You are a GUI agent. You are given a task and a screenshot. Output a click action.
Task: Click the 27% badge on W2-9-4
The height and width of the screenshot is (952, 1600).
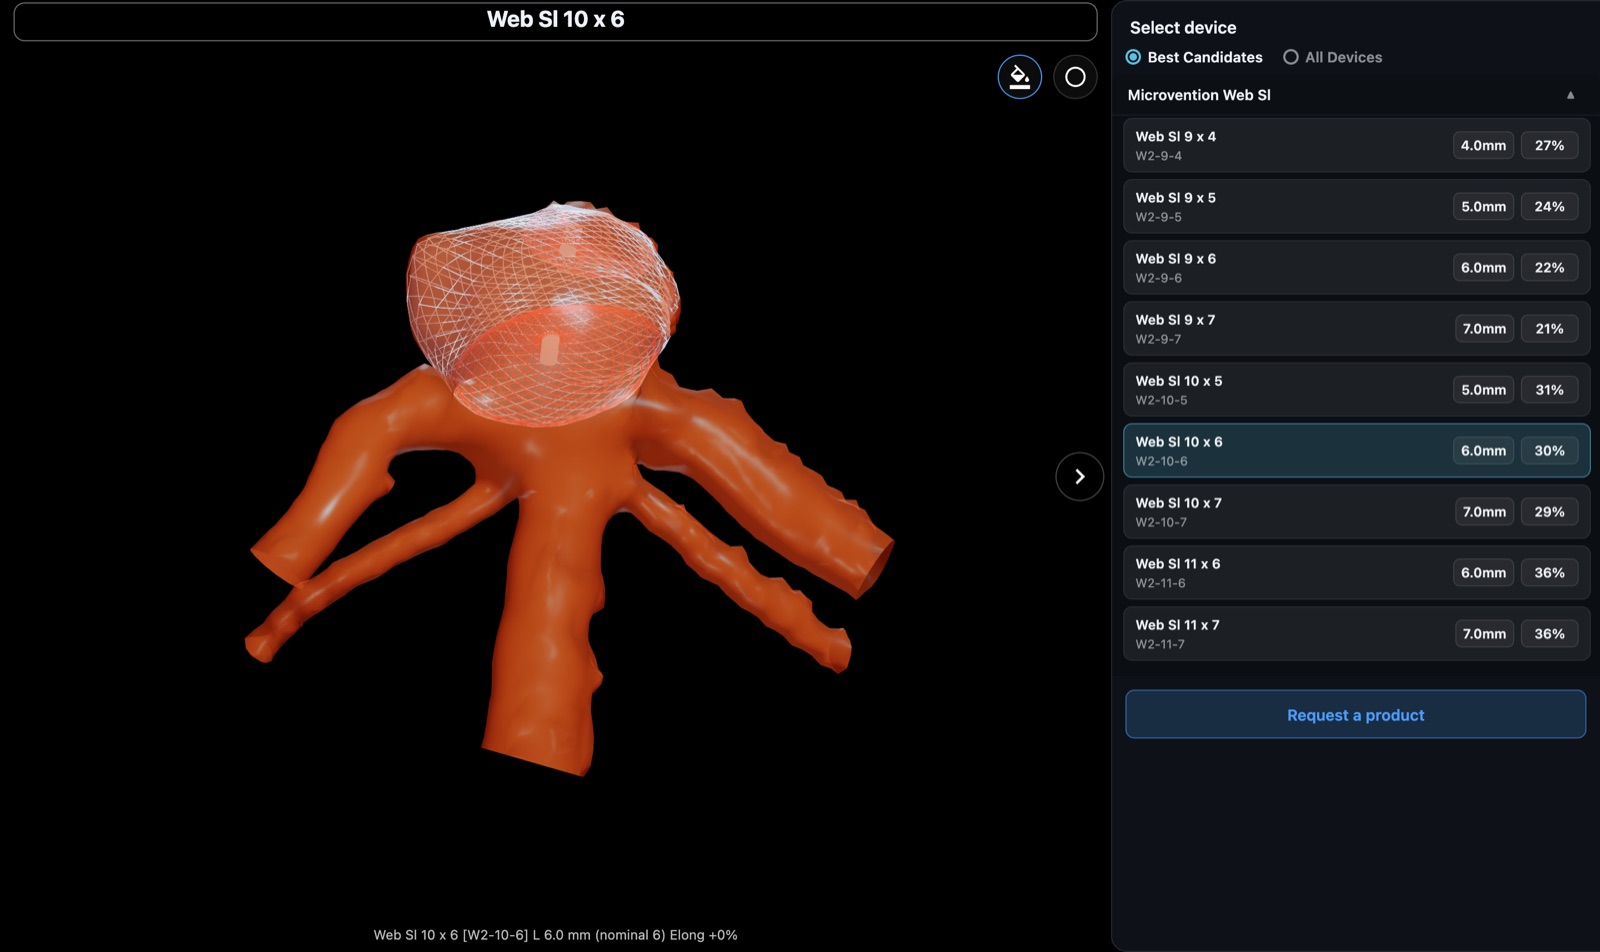pos(1549,145)
